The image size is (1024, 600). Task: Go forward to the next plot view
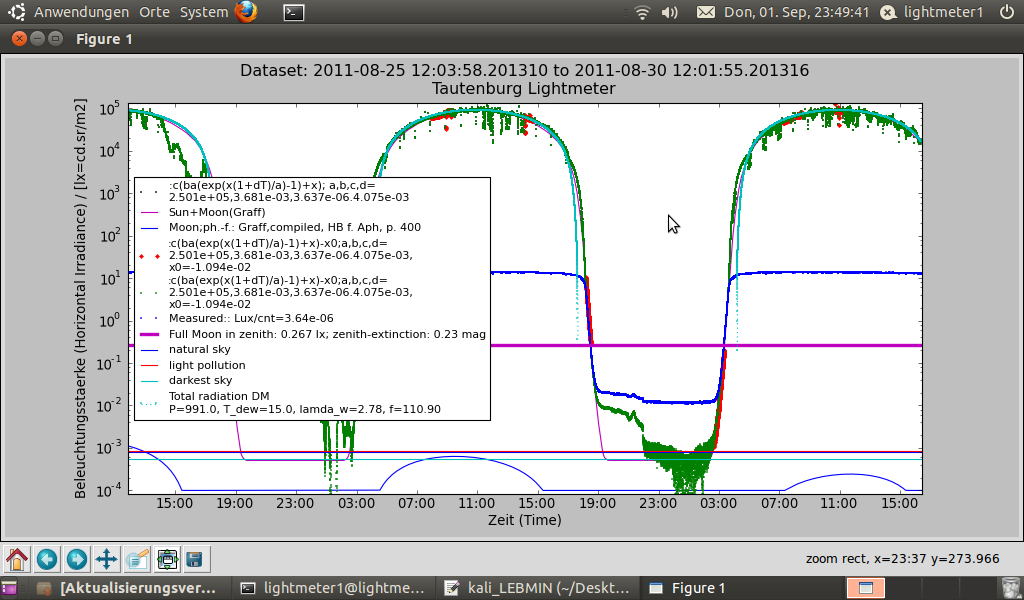coord(76,560)
